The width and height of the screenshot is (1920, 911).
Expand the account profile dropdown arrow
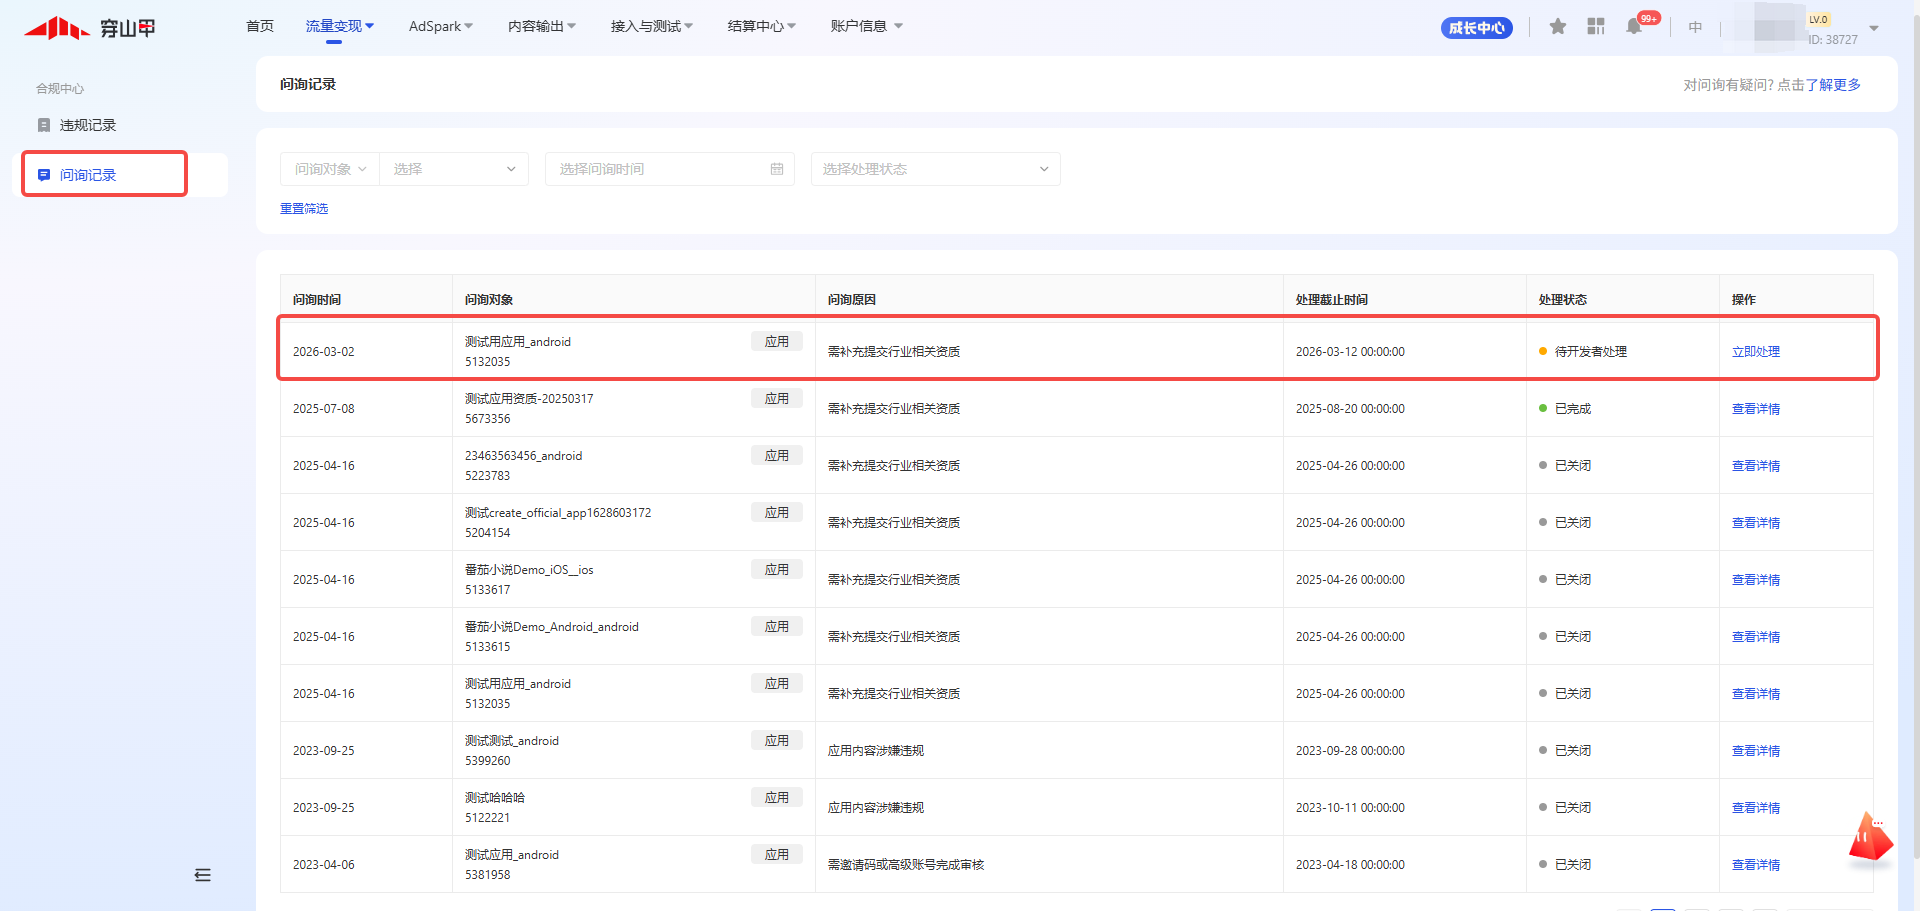coord(1874,28)
